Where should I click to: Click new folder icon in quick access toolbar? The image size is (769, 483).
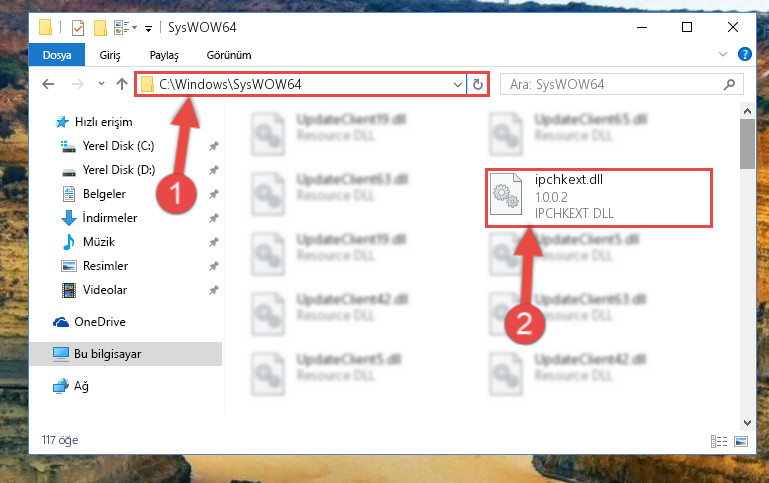[x=100, y=27]
